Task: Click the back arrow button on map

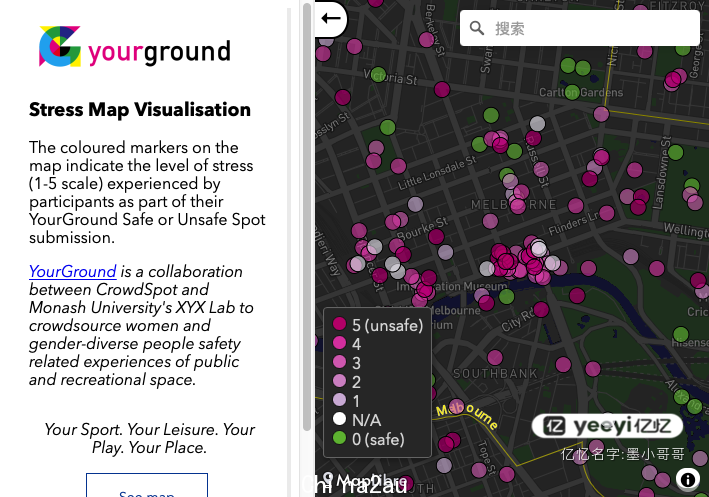Action: [331, 19]
